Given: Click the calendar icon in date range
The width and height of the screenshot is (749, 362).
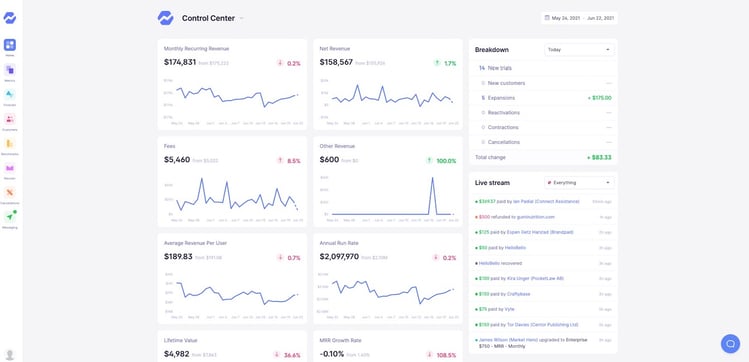Looking at the screenshot, I should (x=547, y=18).
